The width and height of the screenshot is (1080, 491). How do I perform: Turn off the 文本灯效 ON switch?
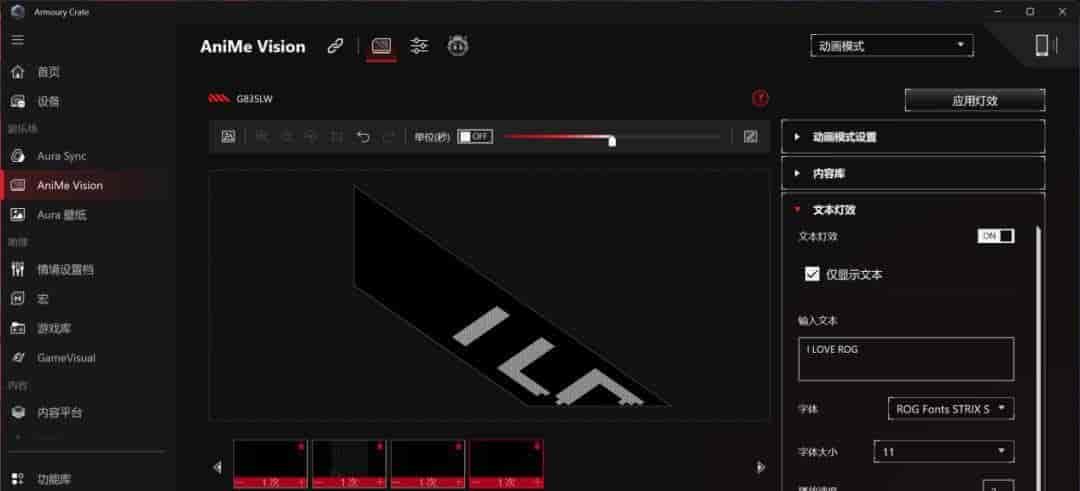tap(995, 236)
